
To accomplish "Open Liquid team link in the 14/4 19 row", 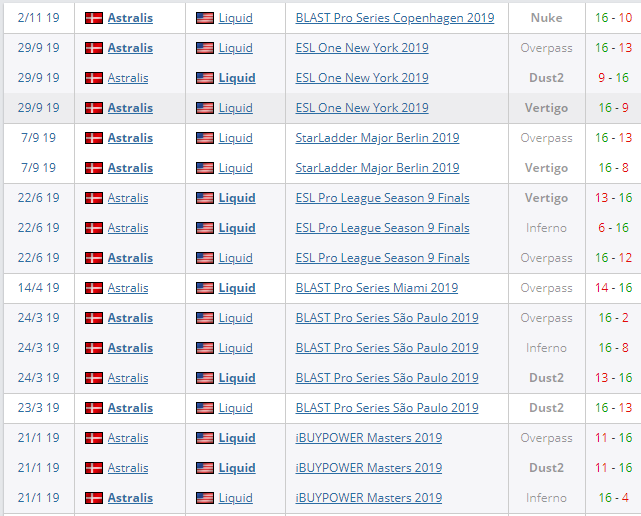I will pyautogui.click(x=237, y=288).
